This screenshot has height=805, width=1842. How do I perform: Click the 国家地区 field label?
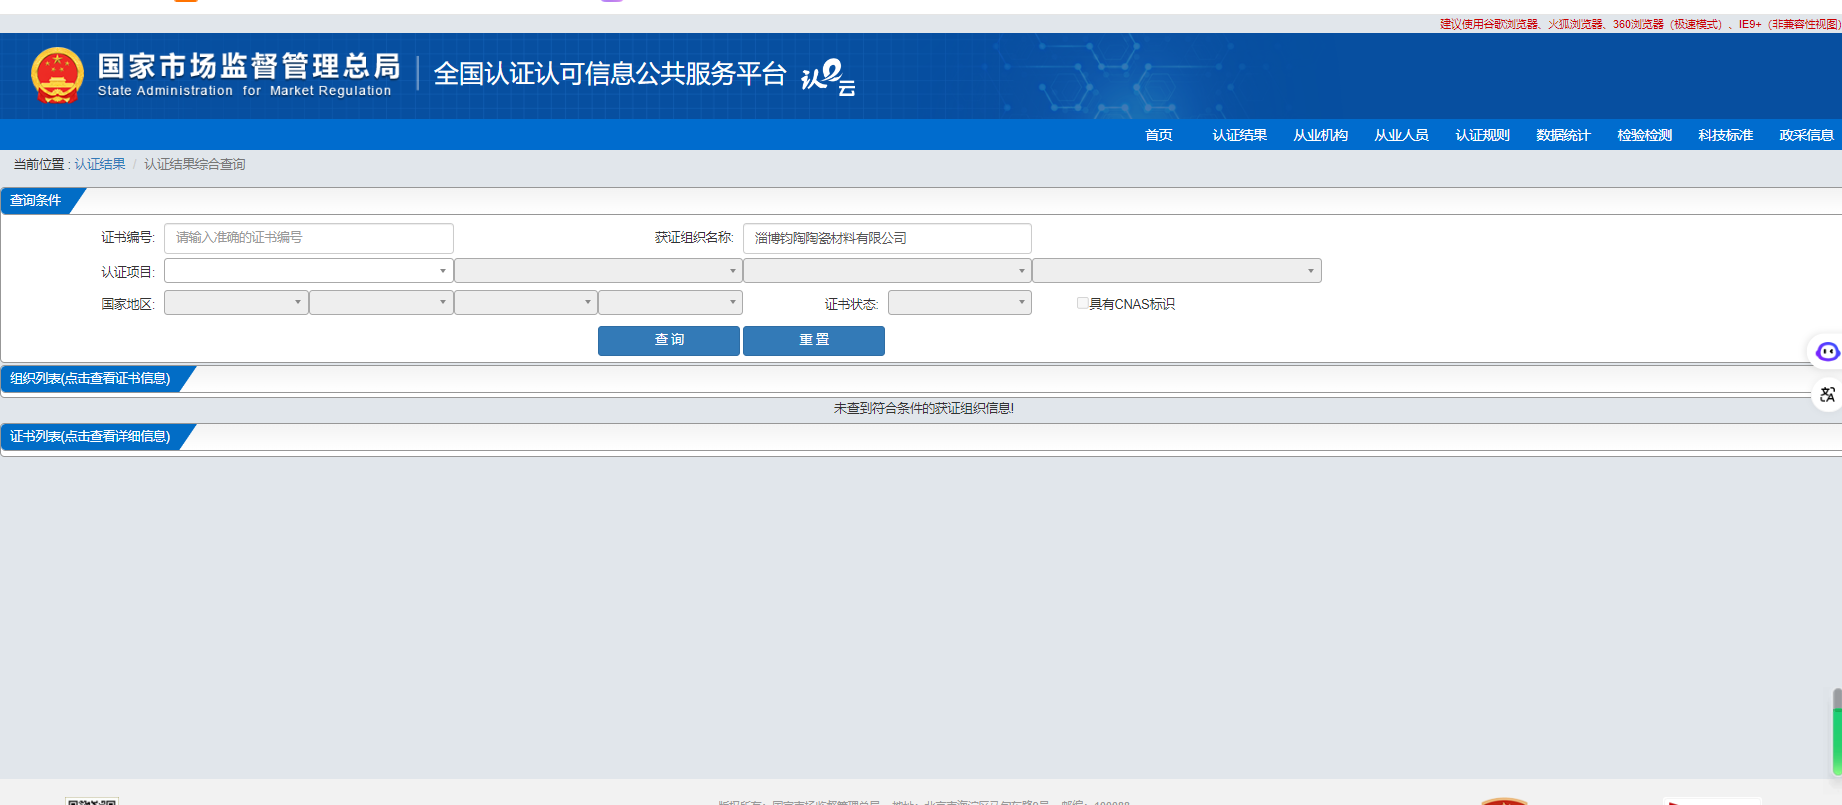128,304
